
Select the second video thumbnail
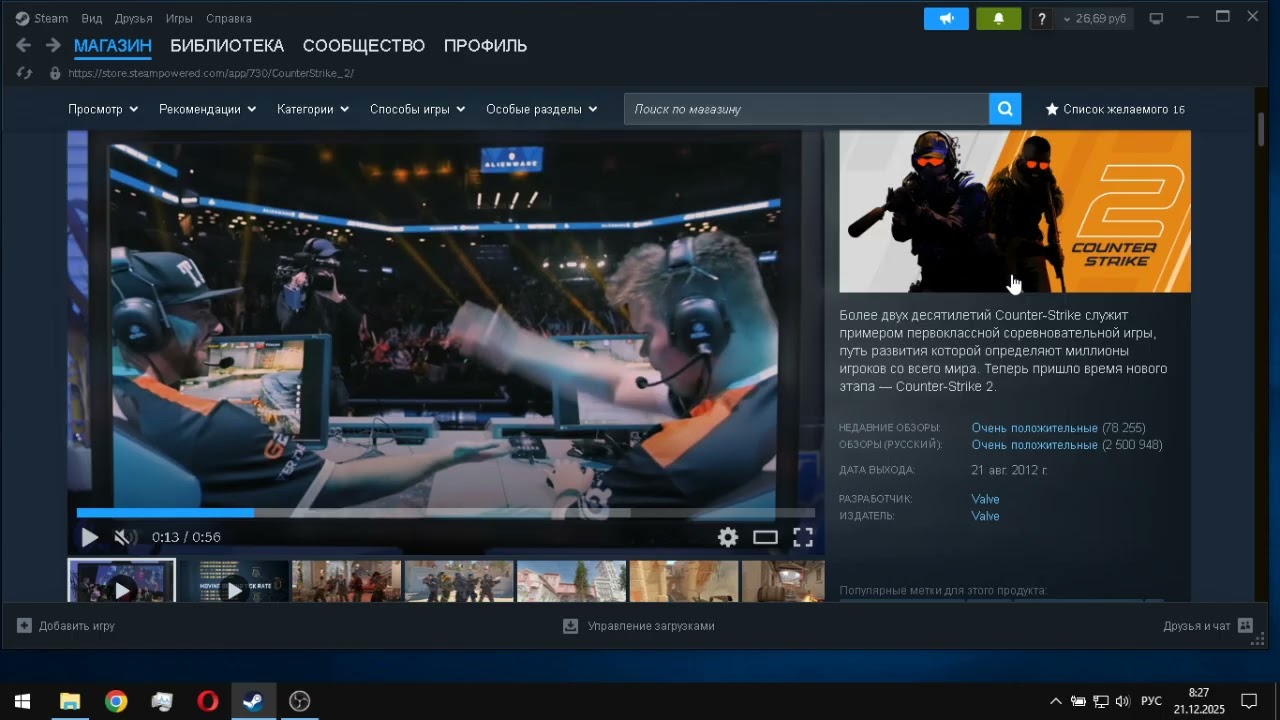[234, 581]
